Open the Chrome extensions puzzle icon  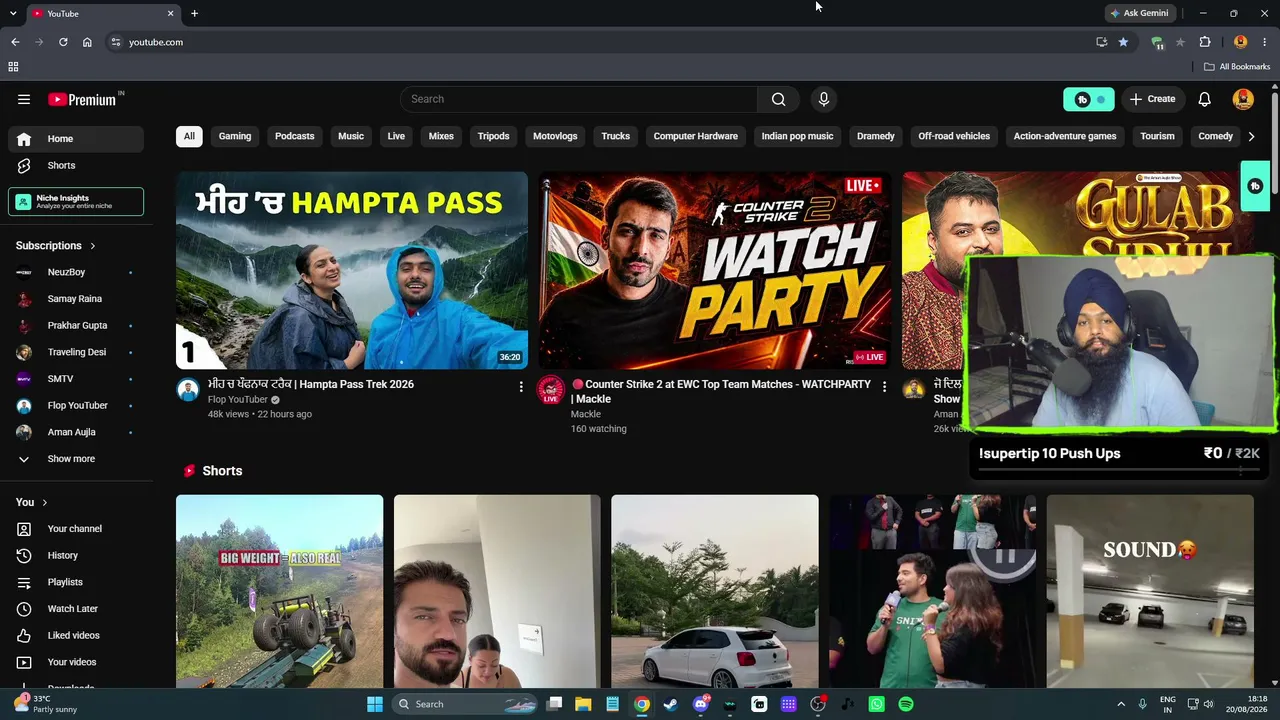pyautogui.click(x=1205, y=42)
